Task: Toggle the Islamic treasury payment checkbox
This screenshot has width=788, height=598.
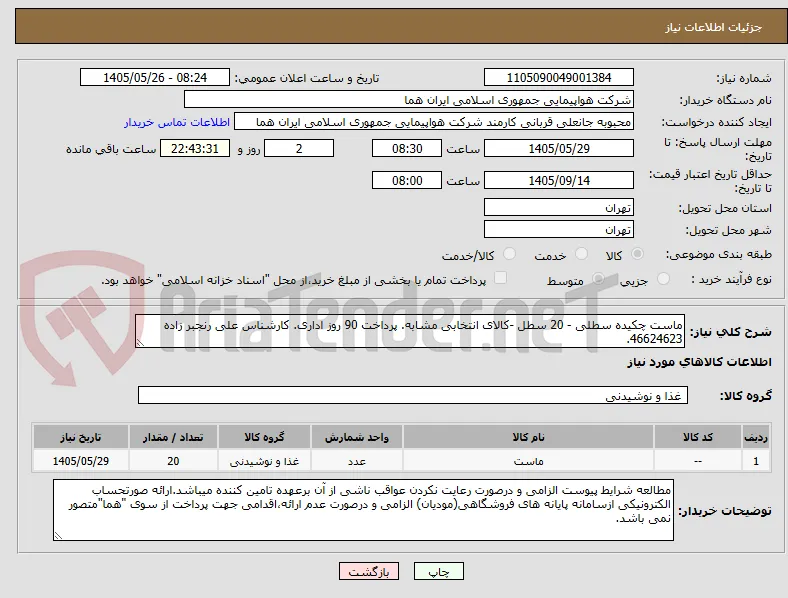Action: (501, 278)
